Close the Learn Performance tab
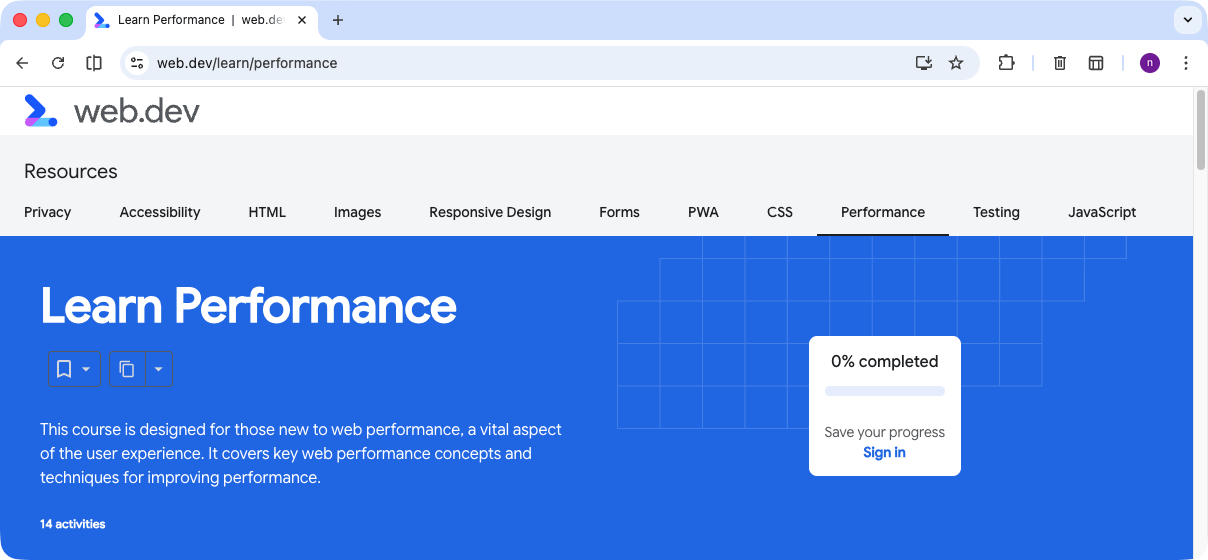This screenshot has width=1208, height=560. click(x=302, y=20)
